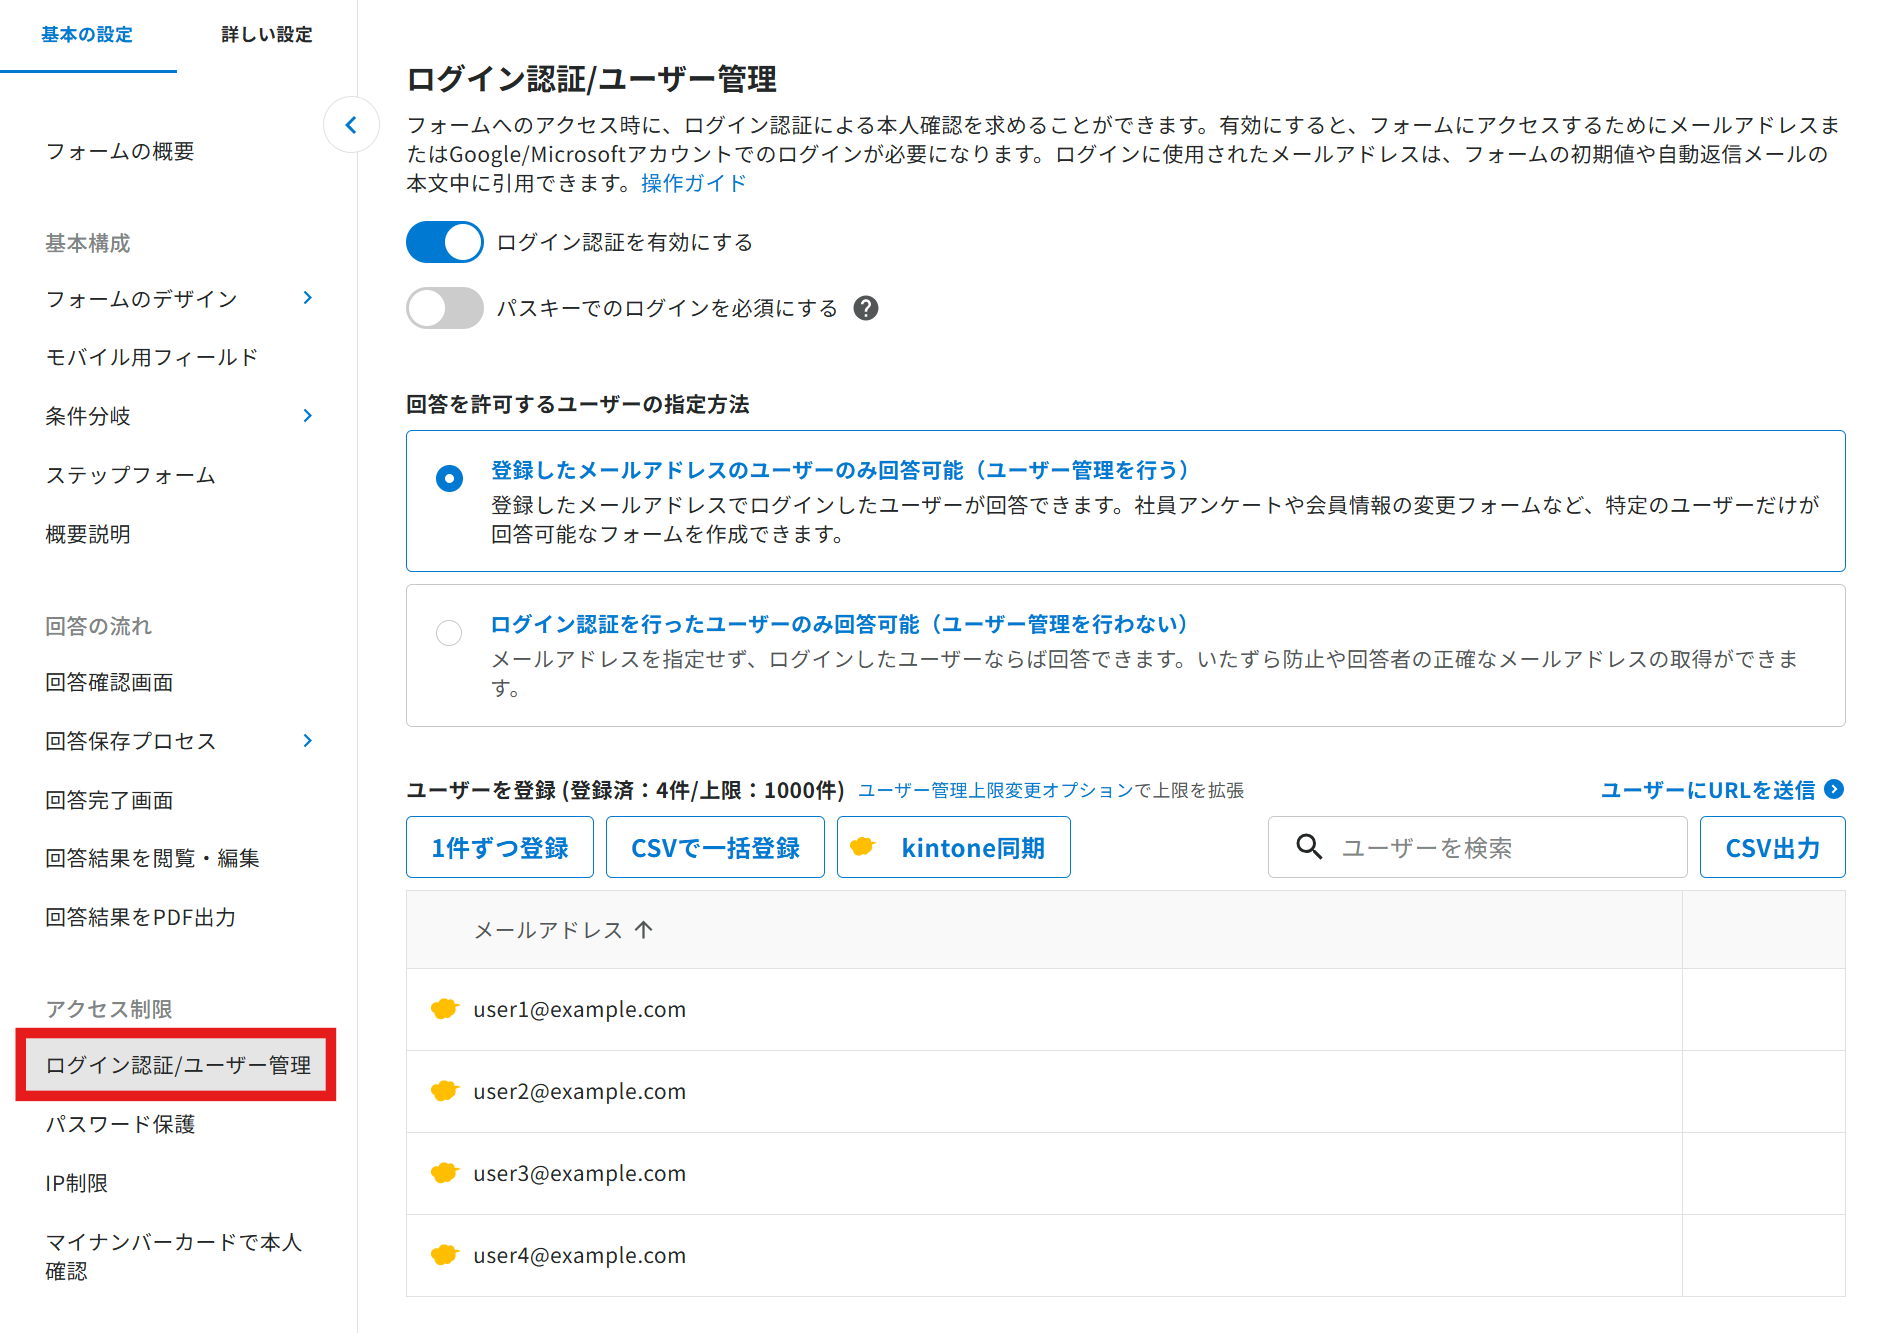The height and width of the screenshot is (1333, 1900).
Task: Open ステップフォーム menu item
Action: (131, 475)
